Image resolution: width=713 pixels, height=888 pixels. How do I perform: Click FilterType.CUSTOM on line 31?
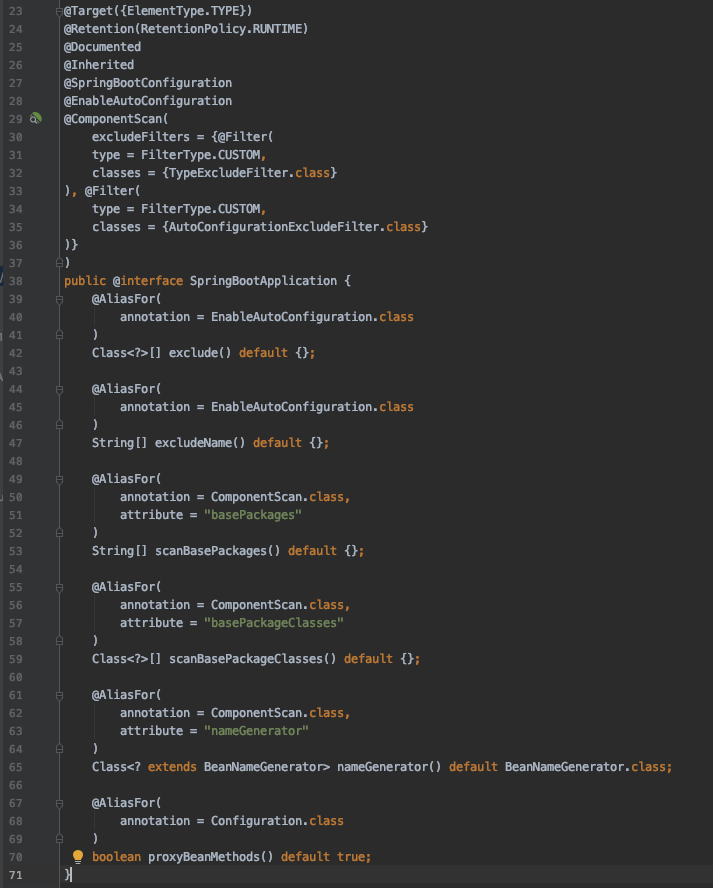click(200, 155)
